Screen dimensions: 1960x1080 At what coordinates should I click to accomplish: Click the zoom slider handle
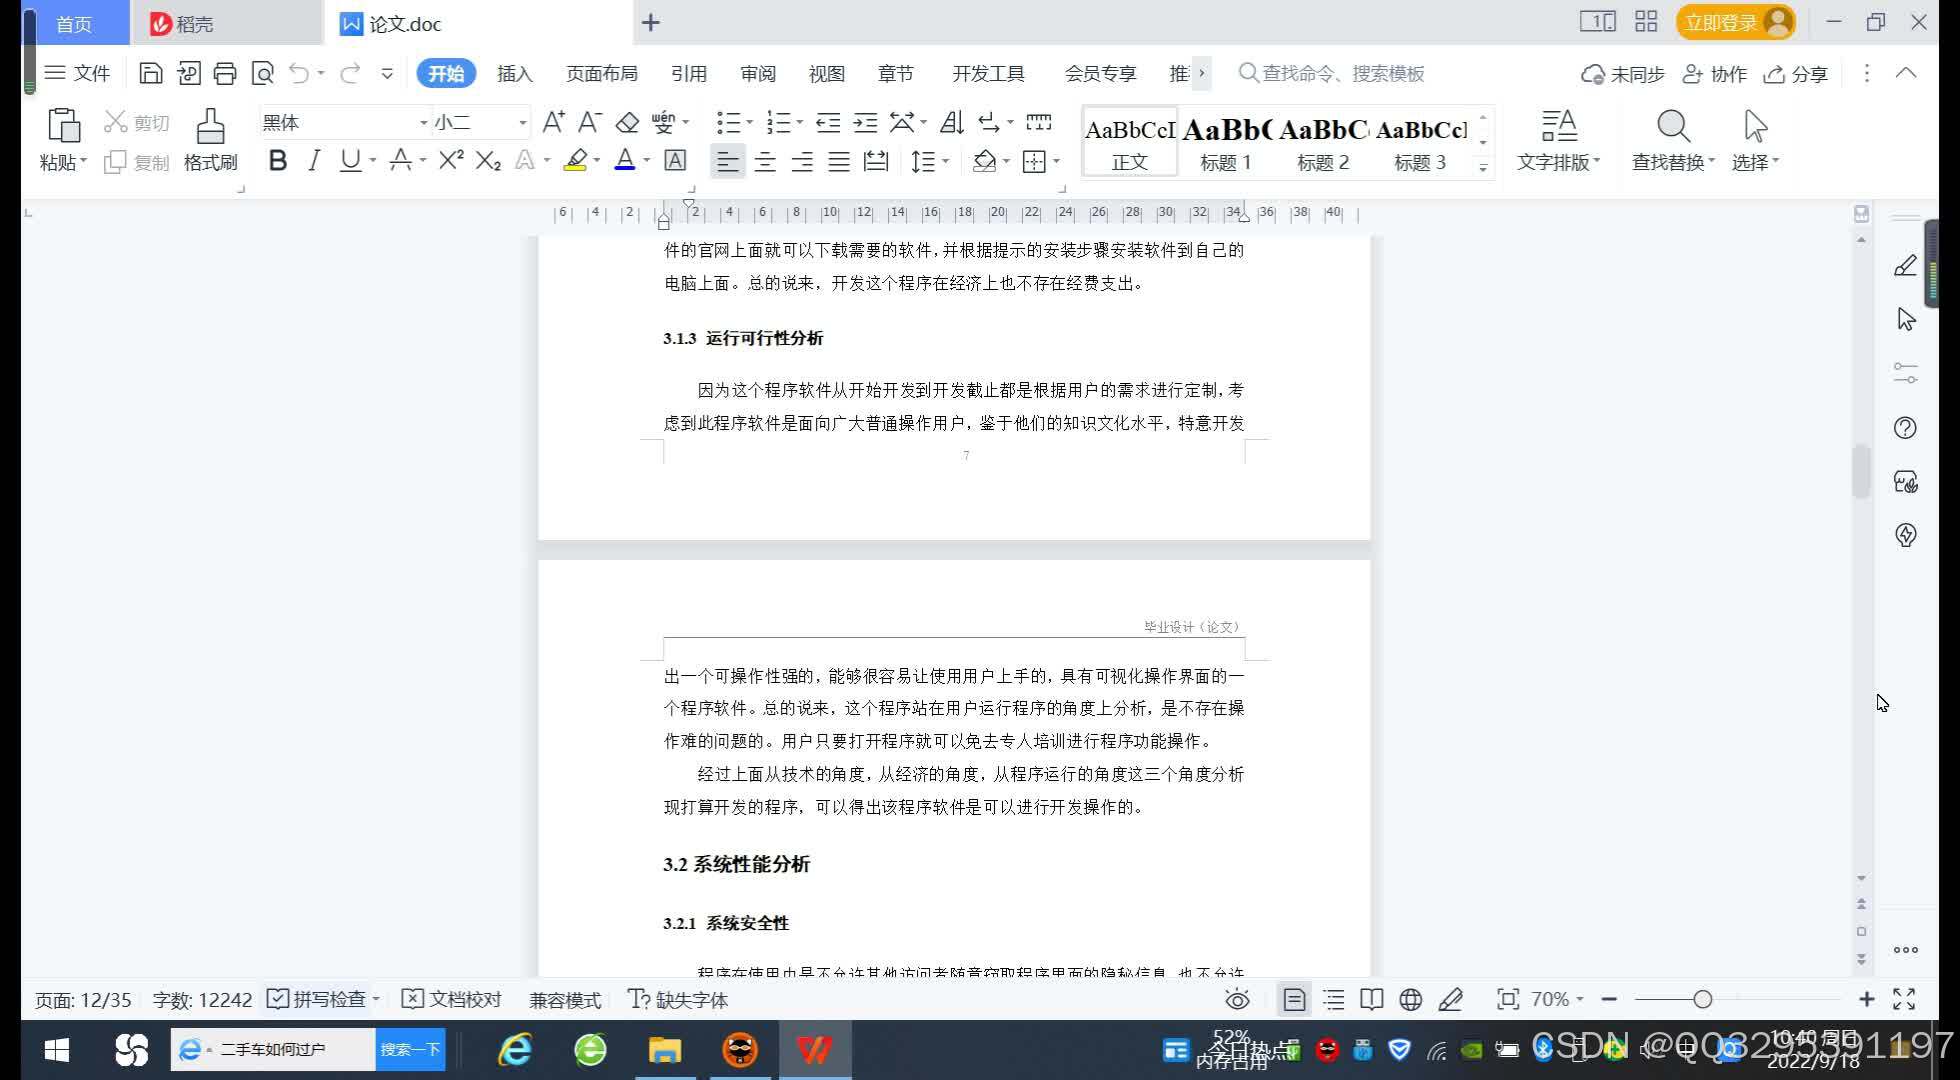pyautogui.click(x=1702, y=999)
